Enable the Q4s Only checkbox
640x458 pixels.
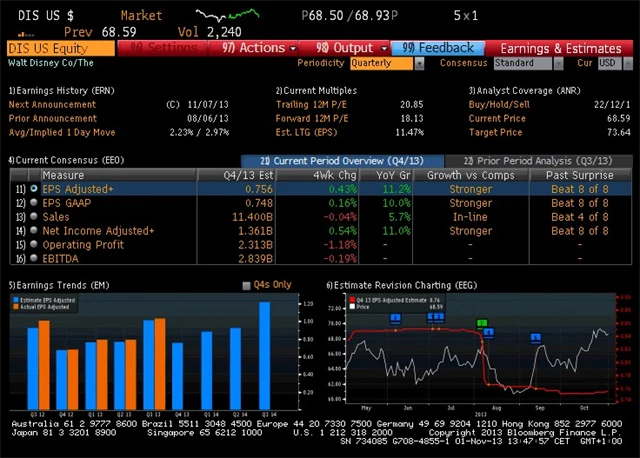tap(247, 285)
